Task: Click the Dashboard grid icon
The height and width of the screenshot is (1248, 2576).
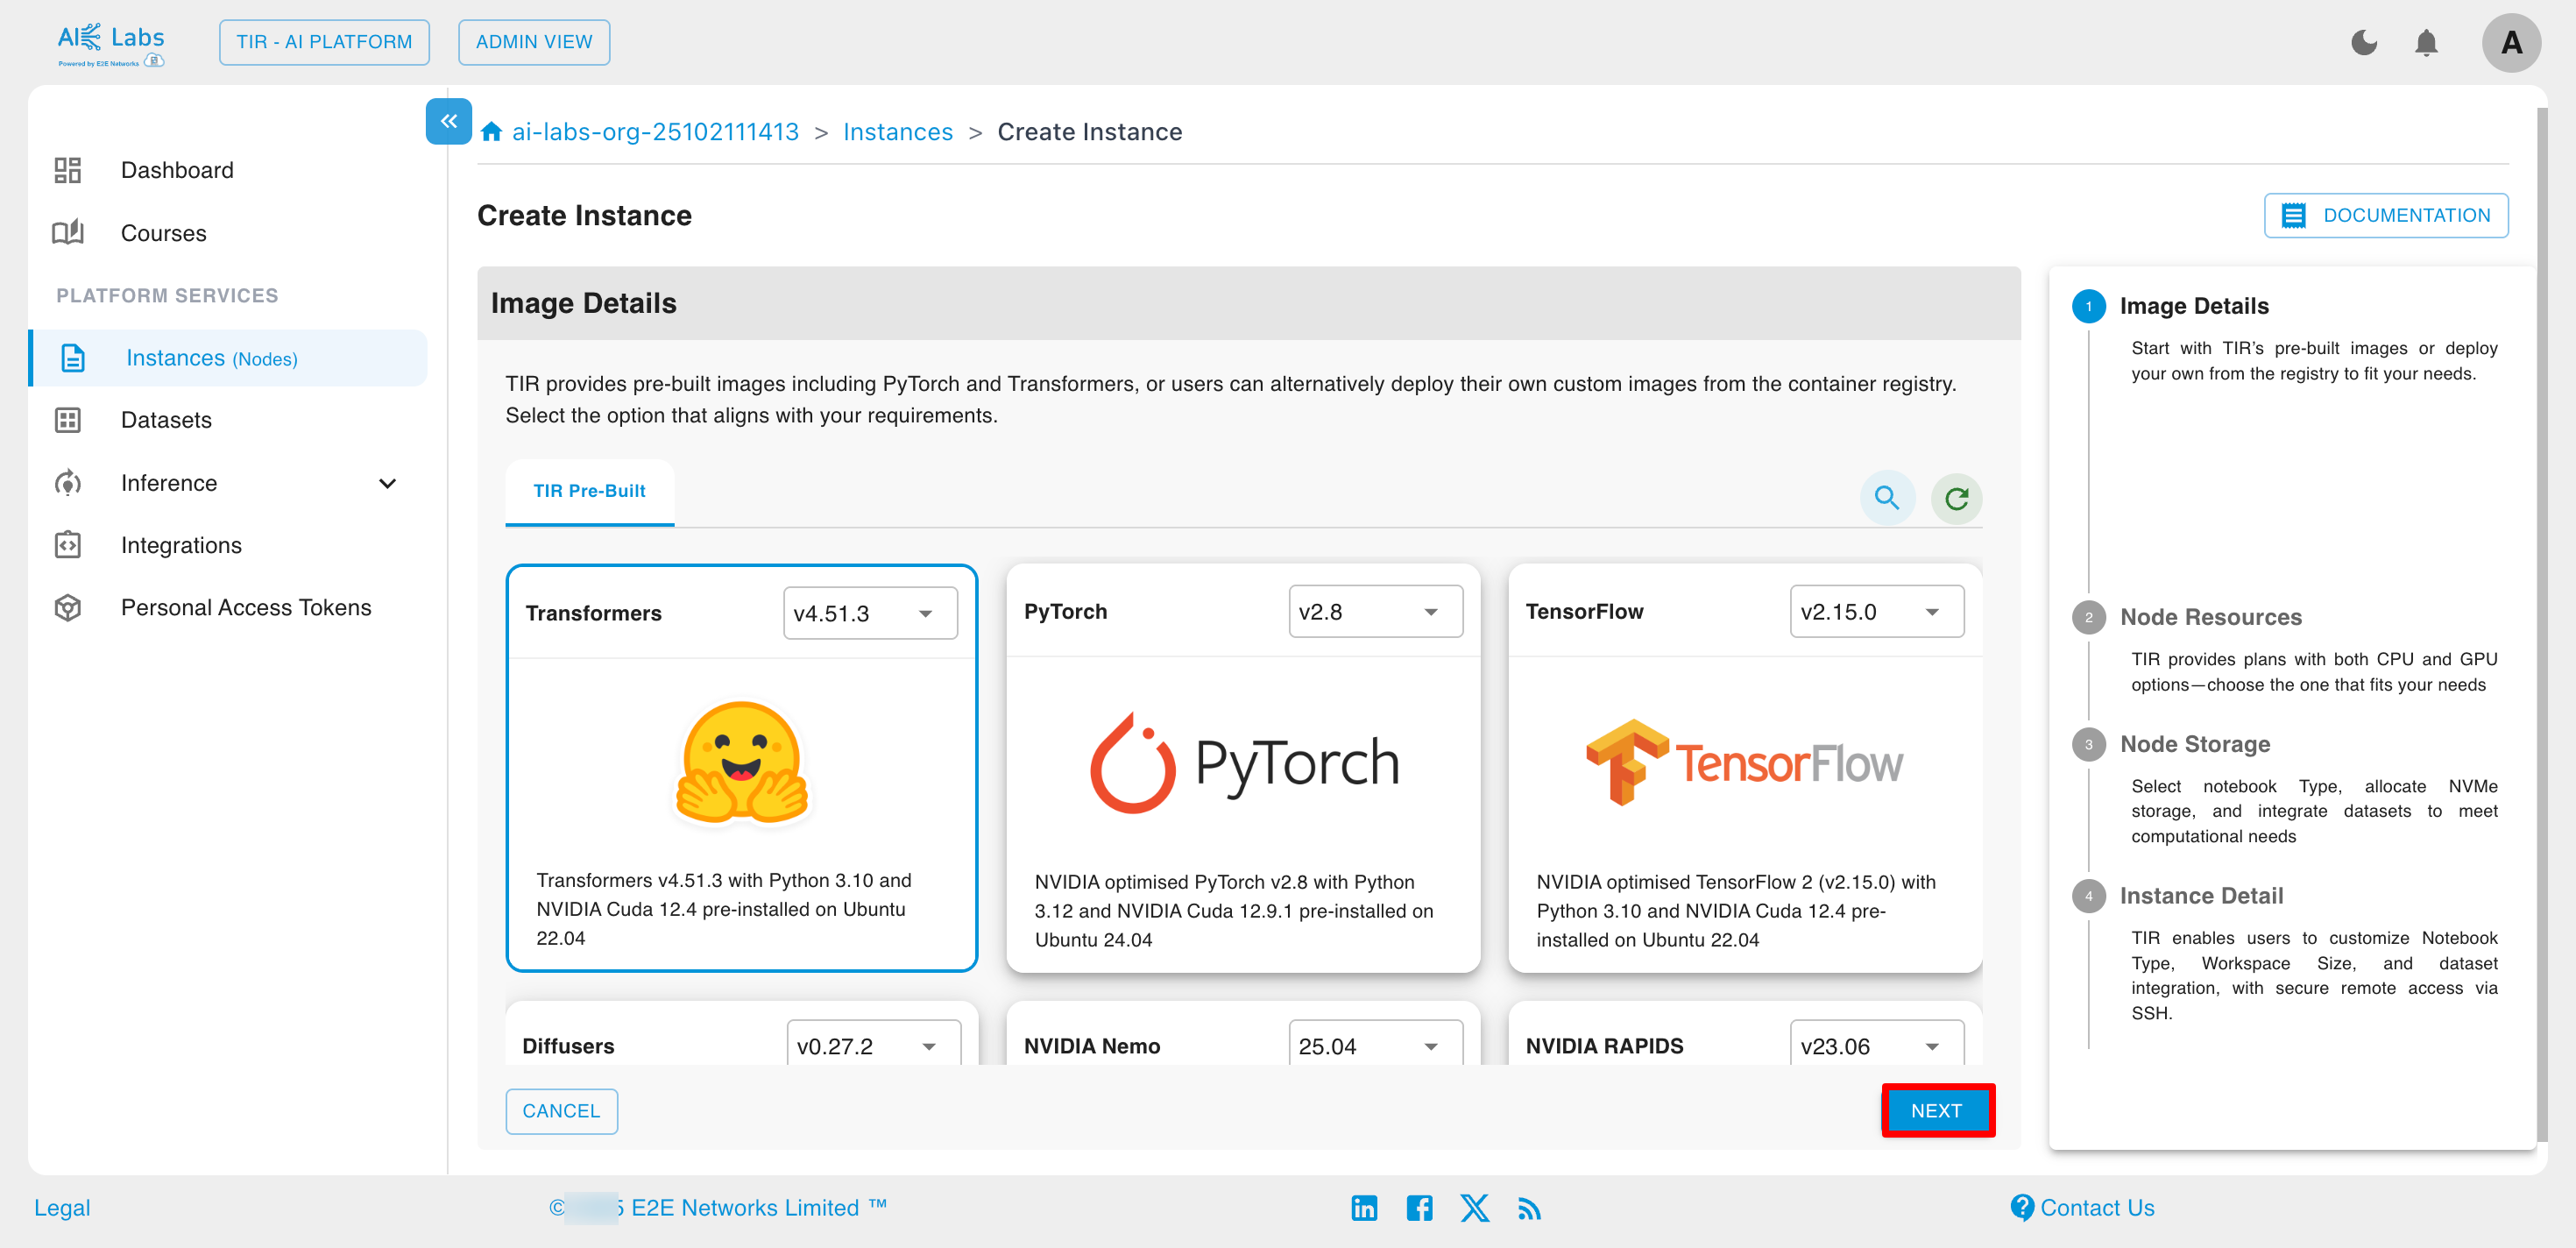Action: click(x=68, y=170)
